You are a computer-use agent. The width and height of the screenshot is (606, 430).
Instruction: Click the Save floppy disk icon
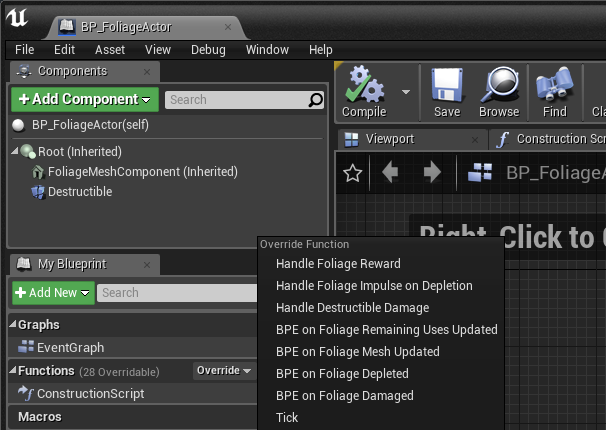pos(447,85)
